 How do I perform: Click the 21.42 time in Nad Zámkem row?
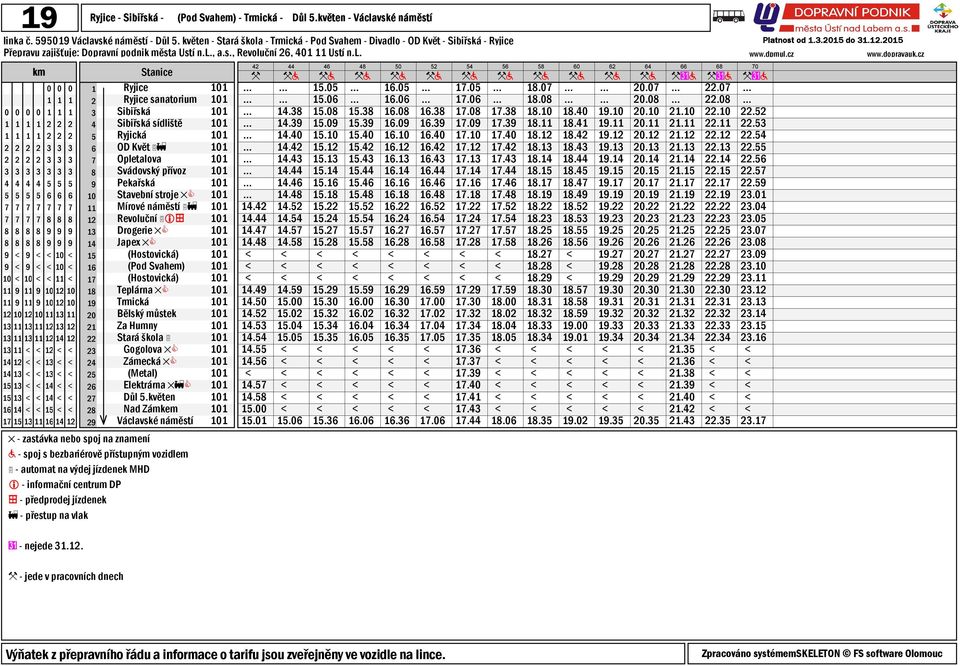pyautogui.click(x=682, y=409)
